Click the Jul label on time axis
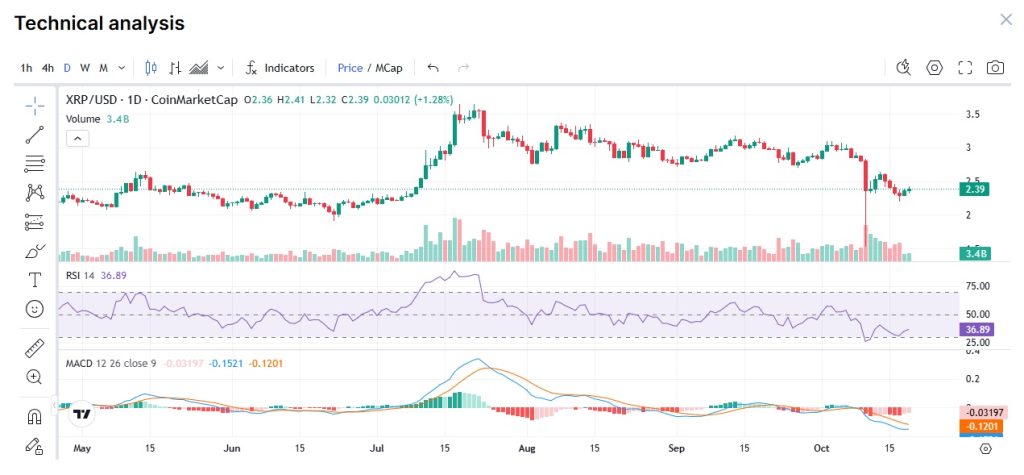 (x=378, y=449)
